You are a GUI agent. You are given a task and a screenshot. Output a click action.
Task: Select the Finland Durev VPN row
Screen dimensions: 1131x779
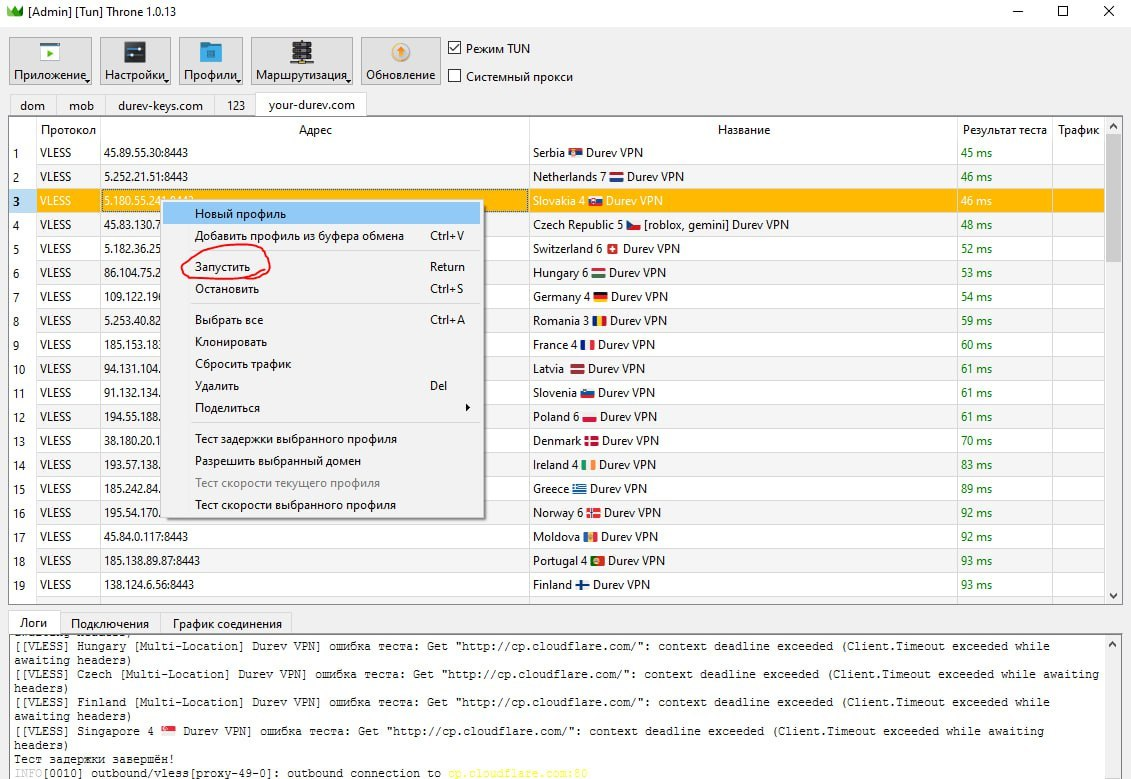pos(556,585)
